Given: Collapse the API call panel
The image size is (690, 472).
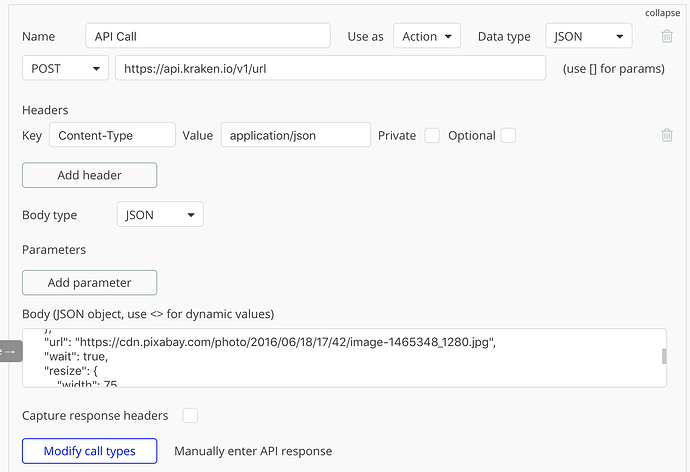Looking at the screenshot, I should pos(662,13).
